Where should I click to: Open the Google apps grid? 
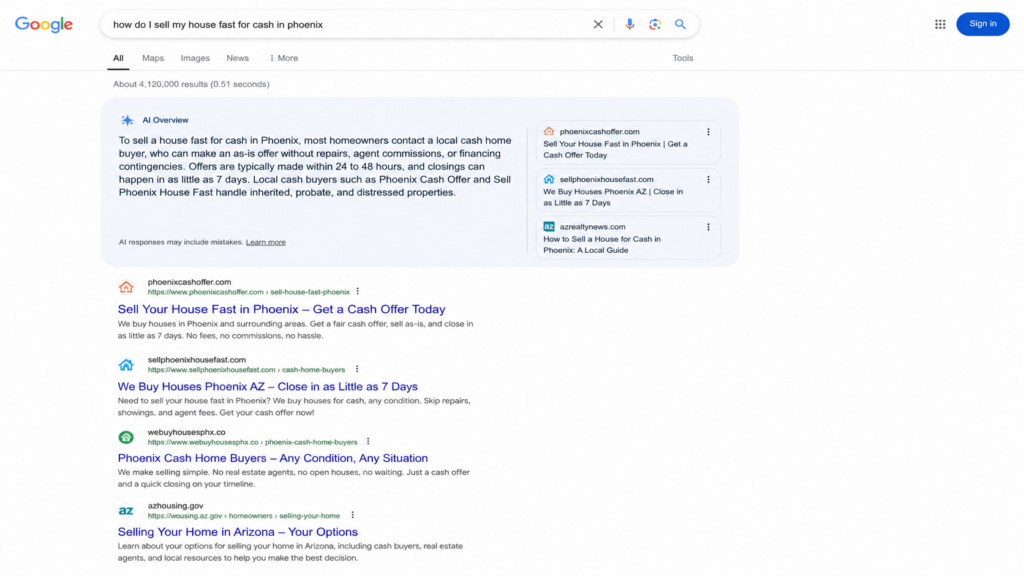coord(940,24)
